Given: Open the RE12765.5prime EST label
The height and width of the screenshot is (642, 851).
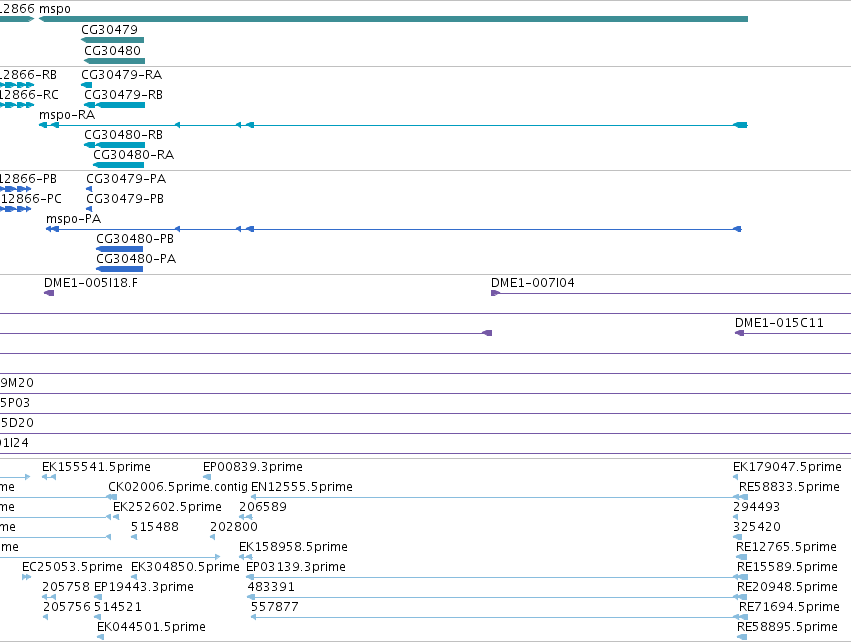Looking at the screenshot, I should 786,547.
